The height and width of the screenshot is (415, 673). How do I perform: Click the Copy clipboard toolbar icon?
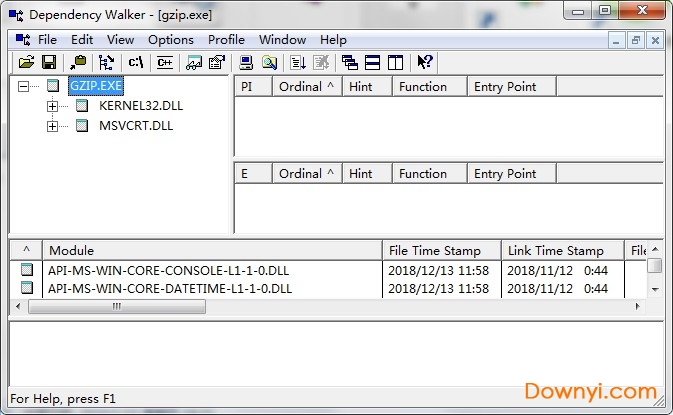tap(78, 62)
